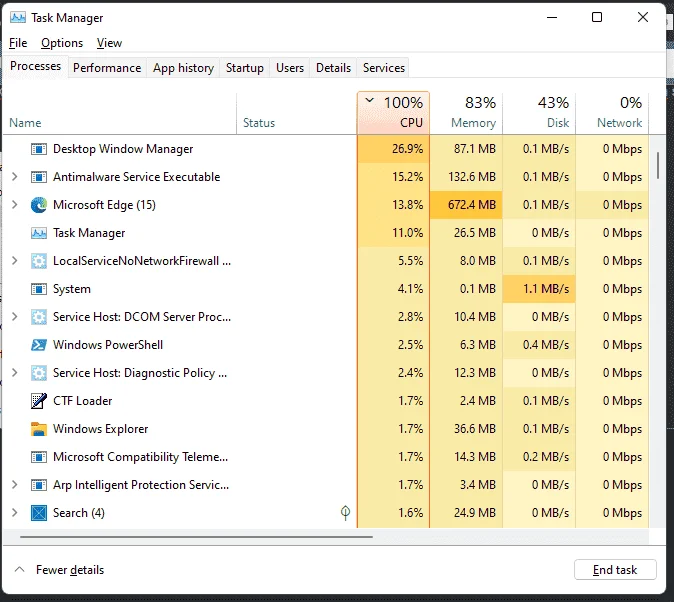
Task: Select the Windows PowerShell row name
Action: click(x=108, y=345)
